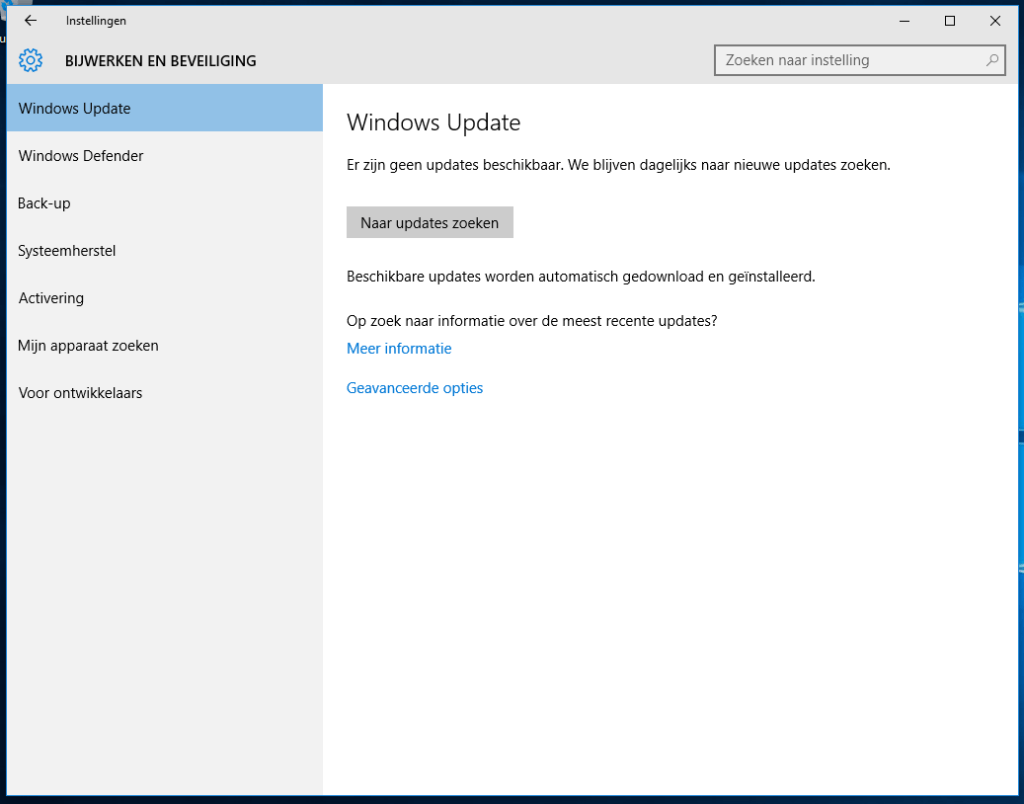Open the Activering section
Viewport: 1024px width, 804px height.
pos(165,298)
